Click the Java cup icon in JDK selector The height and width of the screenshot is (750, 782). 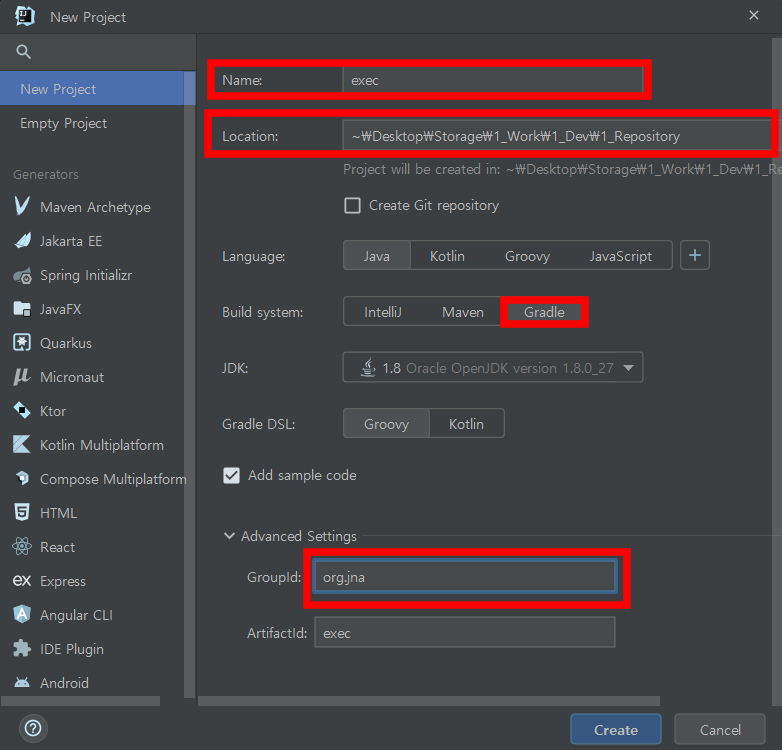point(368,368)
